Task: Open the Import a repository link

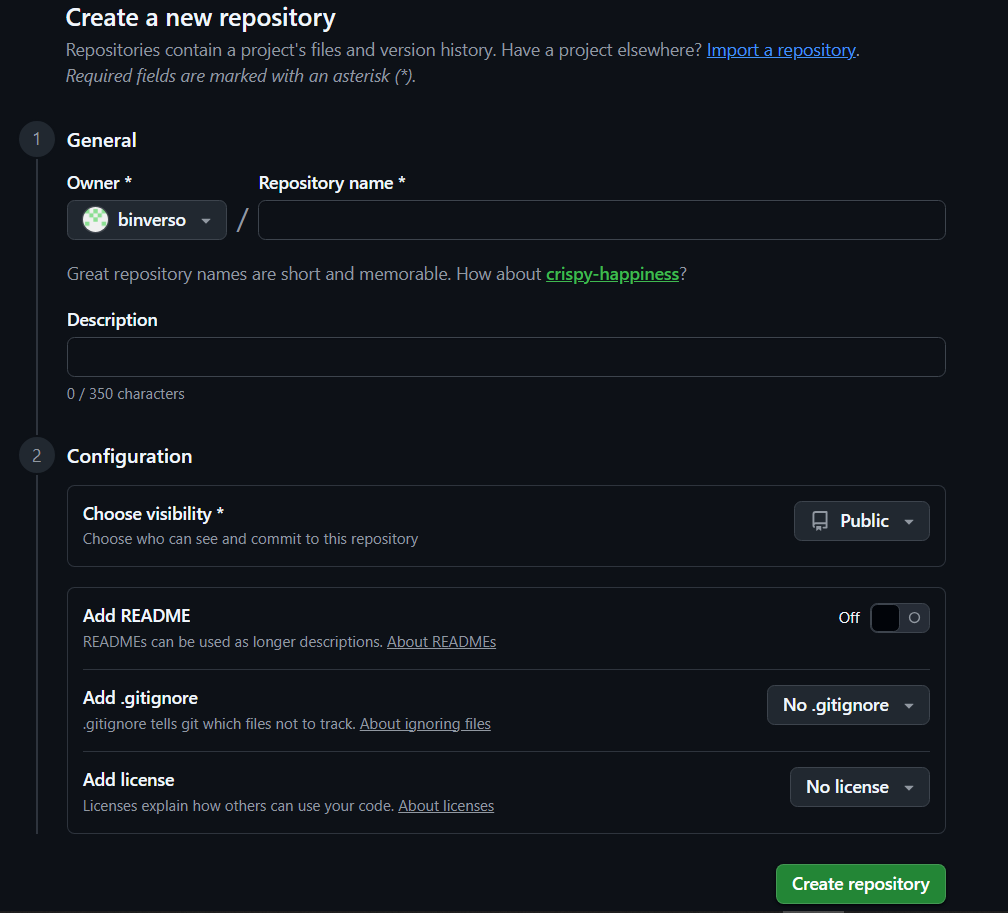Action: click(781, 50)
